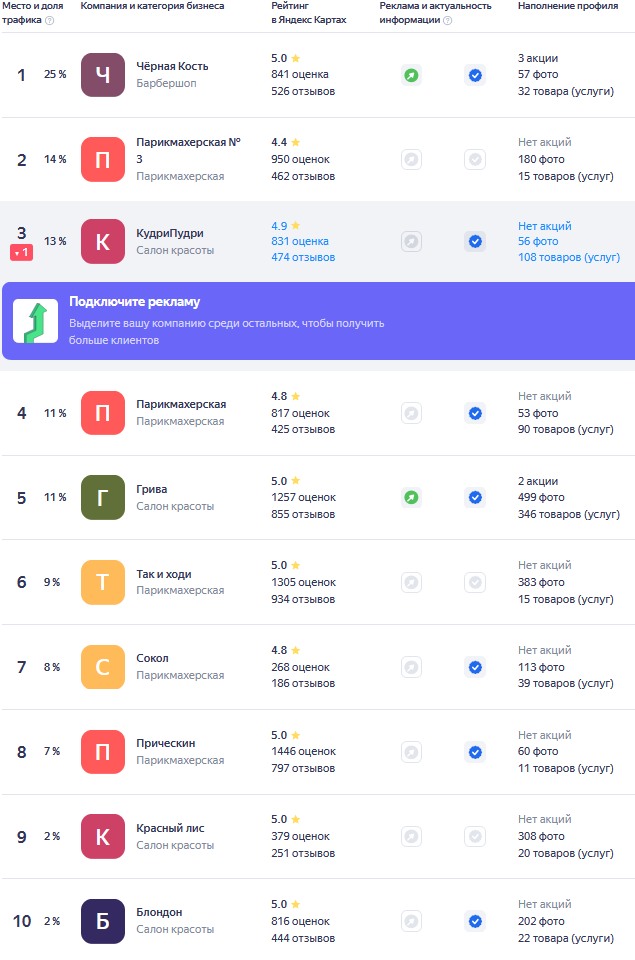This screenshot has width=635, height=960.
Task: Click the '3 акции' text
Action: tap(538, 58)
